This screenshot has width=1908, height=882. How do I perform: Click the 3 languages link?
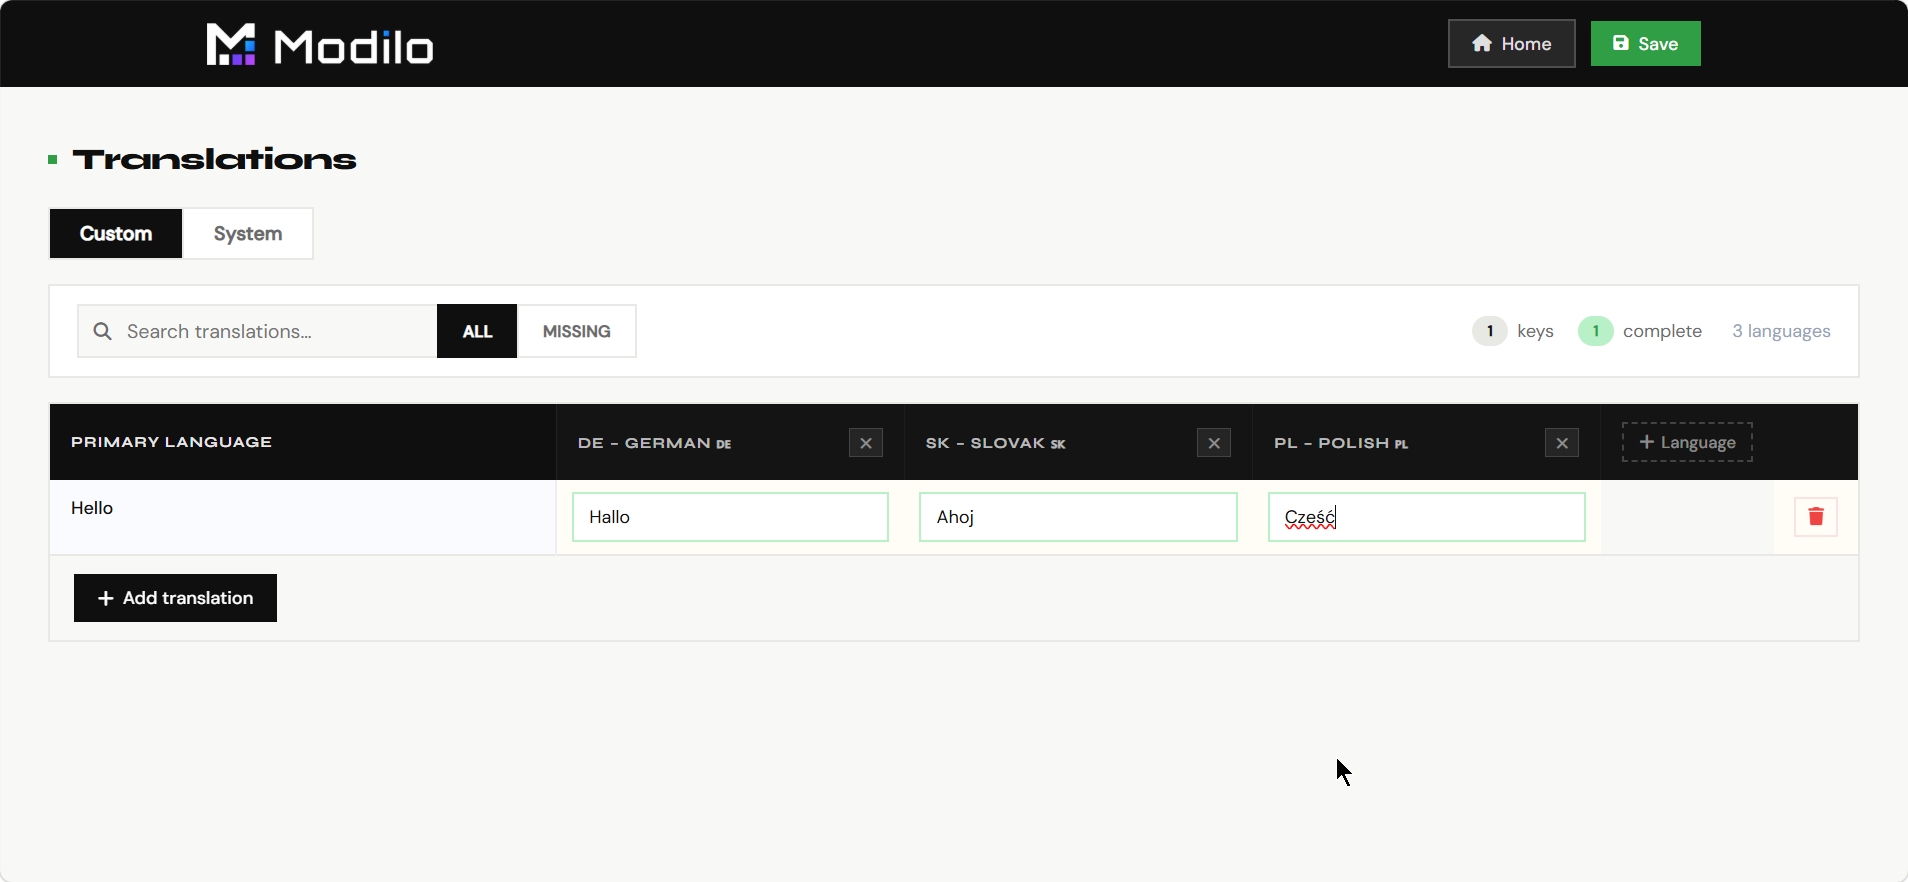point(1781,331)
